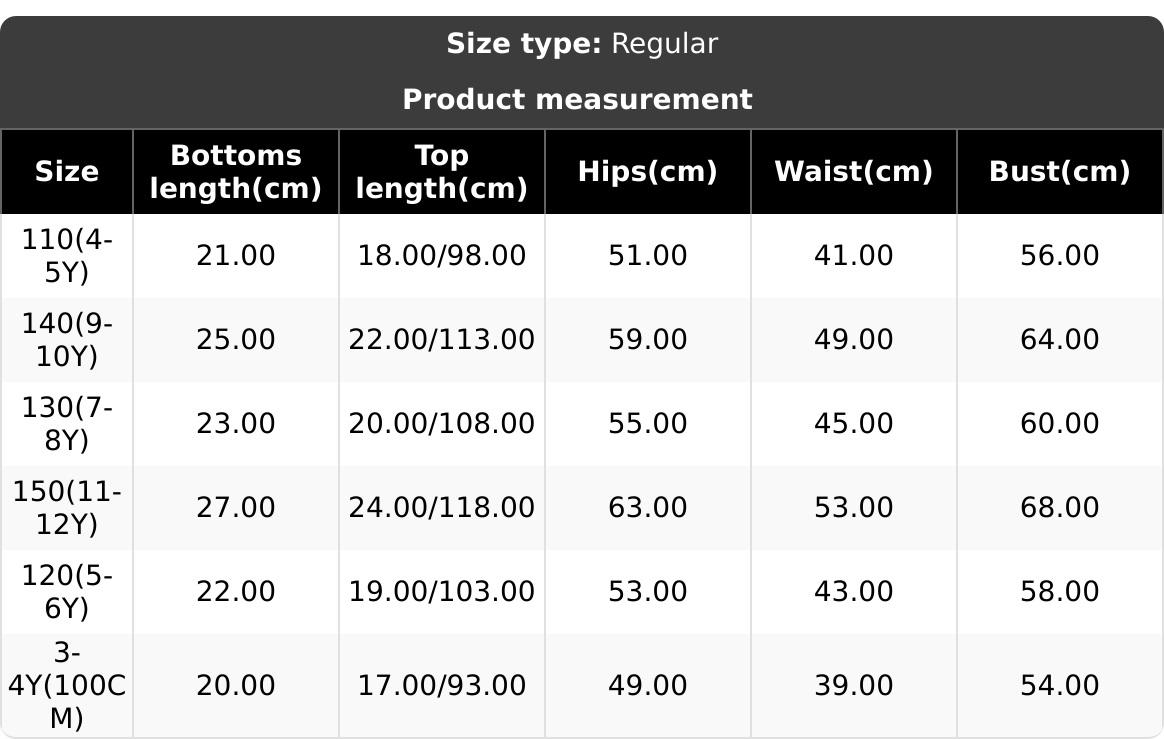Click the Size type: Regular heading
The image size is (1164, 739).
coord(582,44)
